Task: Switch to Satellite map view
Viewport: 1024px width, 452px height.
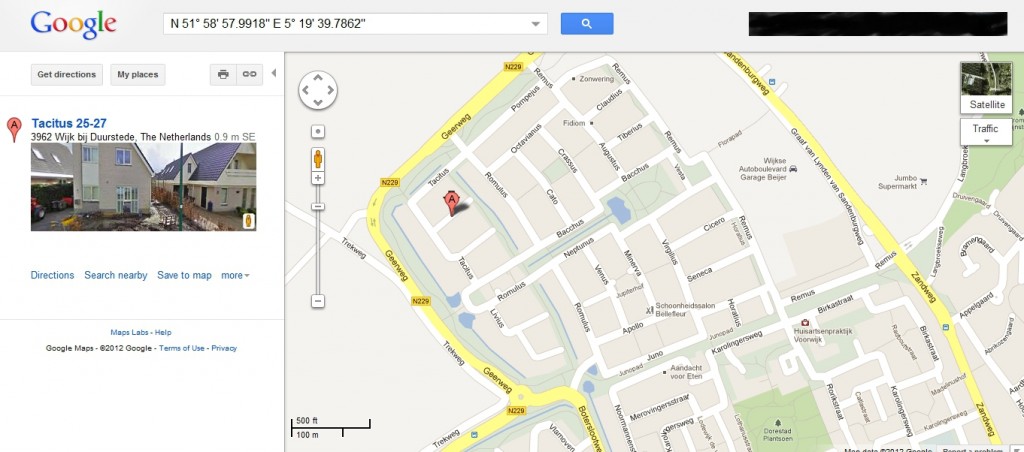Action: click(986, 88)
